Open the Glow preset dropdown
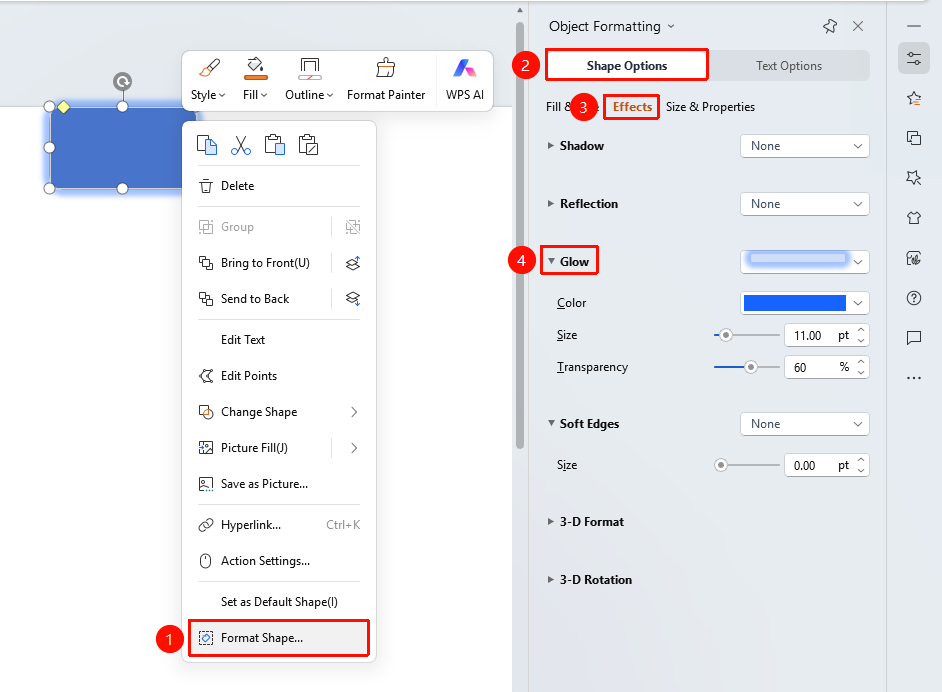 [x=804, y=261]
